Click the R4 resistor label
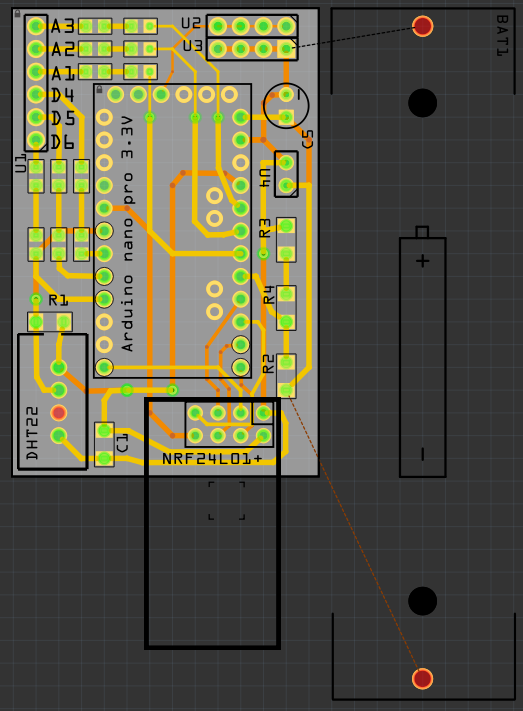The height and width of the screenshot is (711, 523). [269, 295]
